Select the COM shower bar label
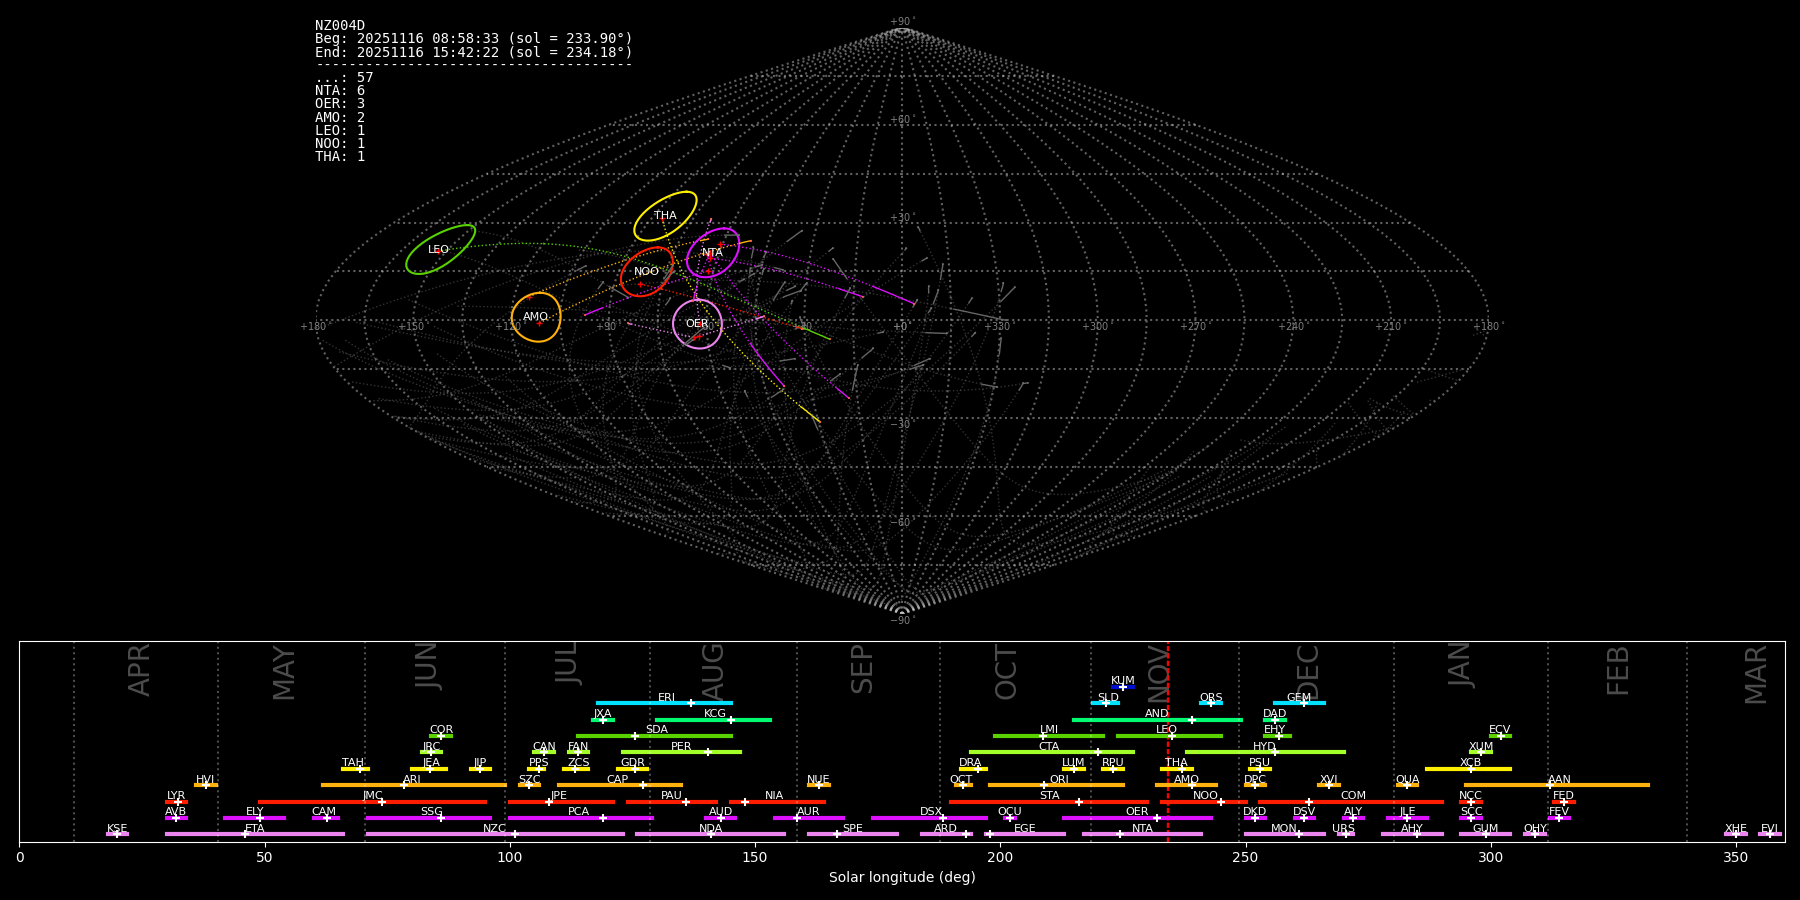Screen dimensions: 1800x900 coord(1353,796)
